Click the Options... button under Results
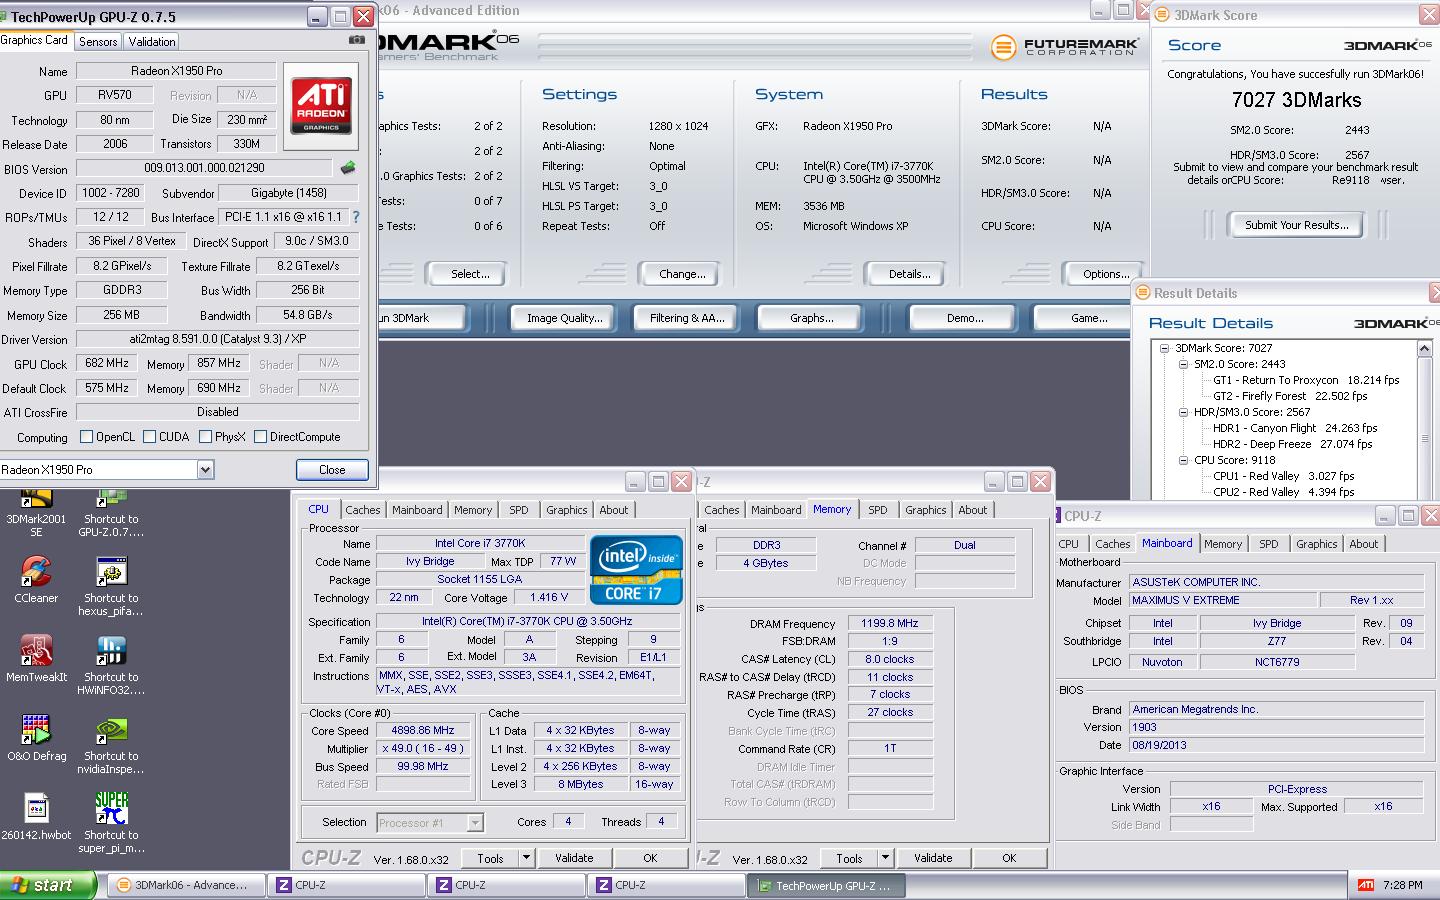 point(1105,274)
